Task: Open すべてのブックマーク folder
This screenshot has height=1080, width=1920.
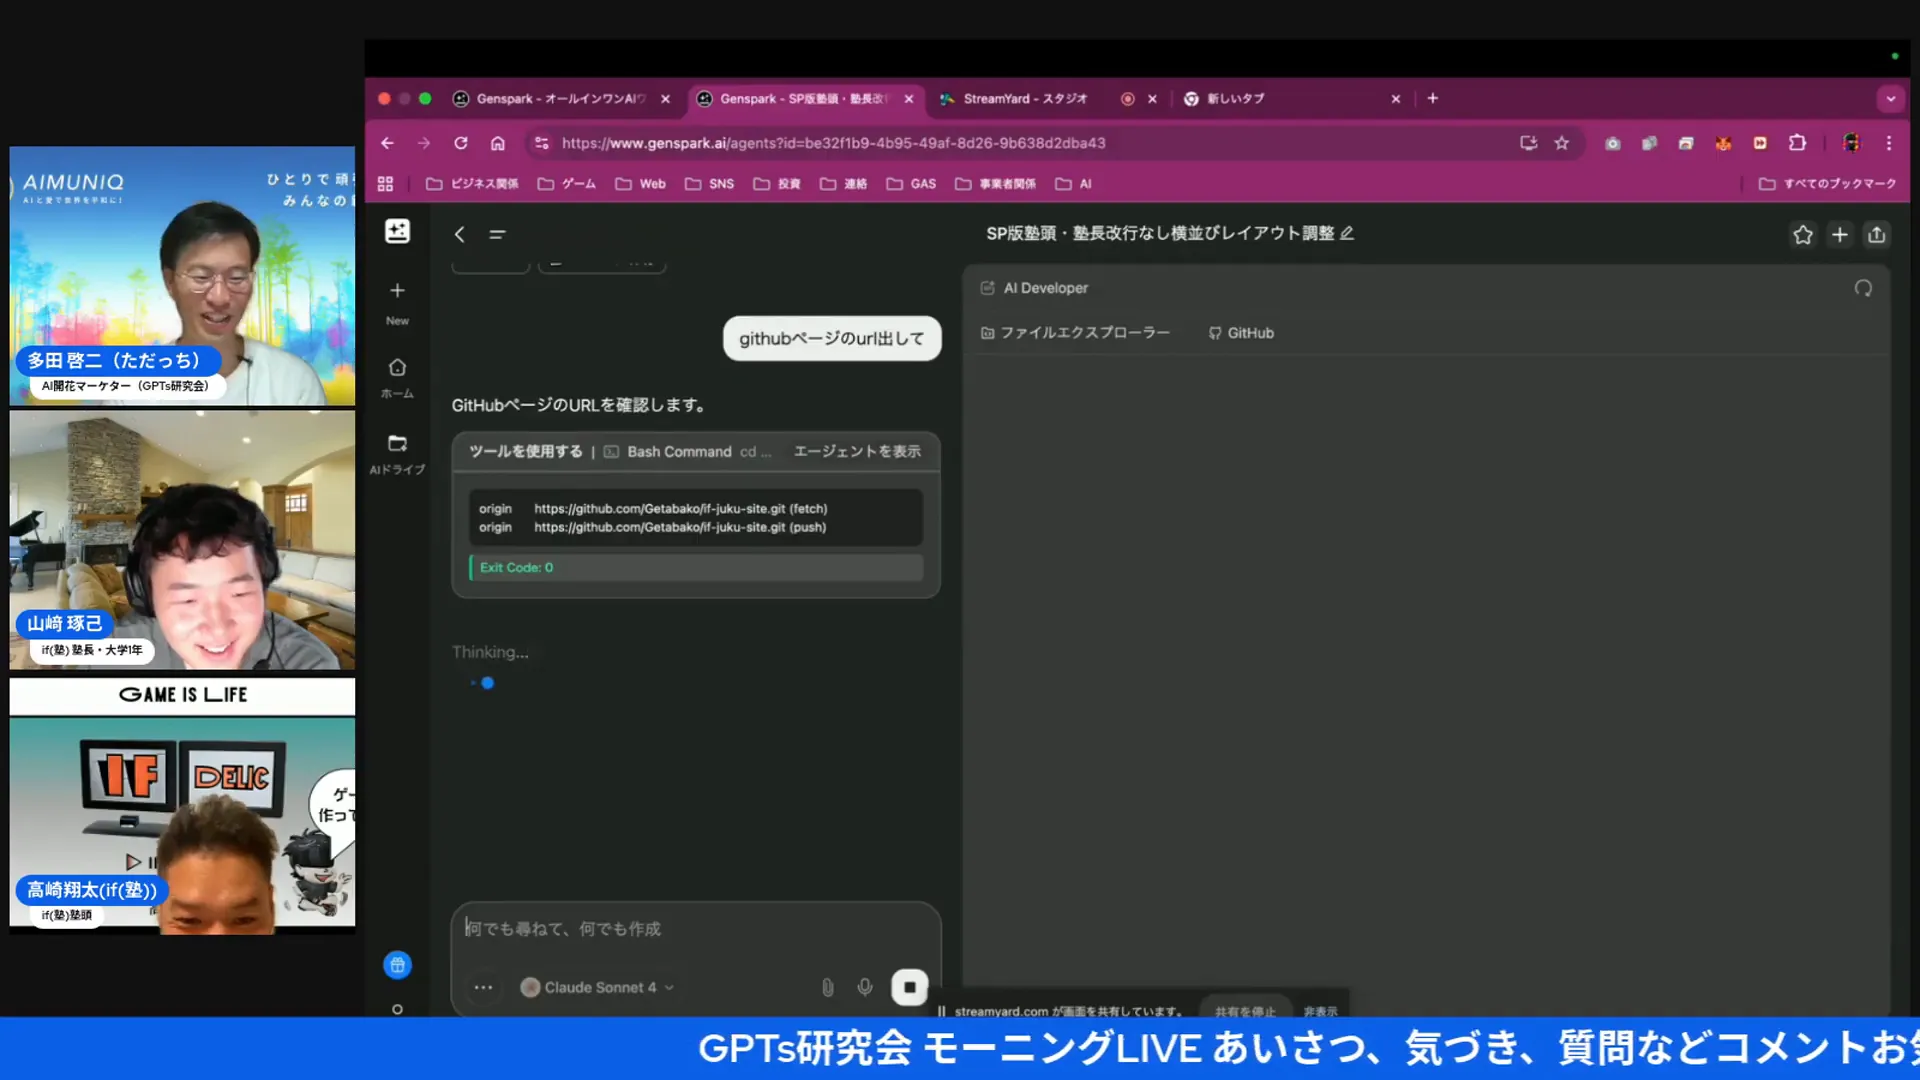Action: pos(1827,184)
